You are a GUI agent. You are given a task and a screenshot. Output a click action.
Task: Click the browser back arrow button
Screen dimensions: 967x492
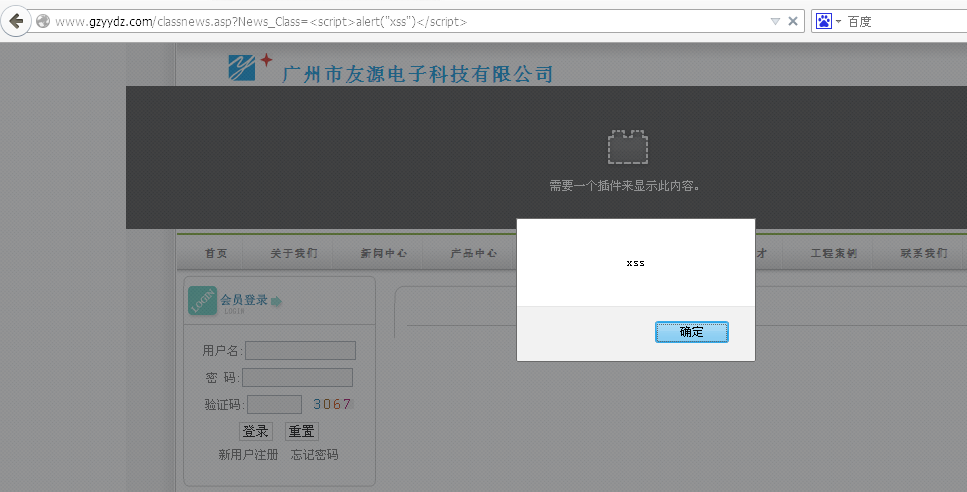15,21
